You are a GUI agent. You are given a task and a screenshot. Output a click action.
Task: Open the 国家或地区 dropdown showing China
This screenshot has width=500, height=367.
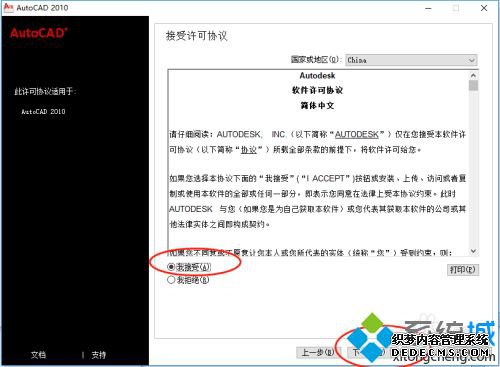pos(411,60)
